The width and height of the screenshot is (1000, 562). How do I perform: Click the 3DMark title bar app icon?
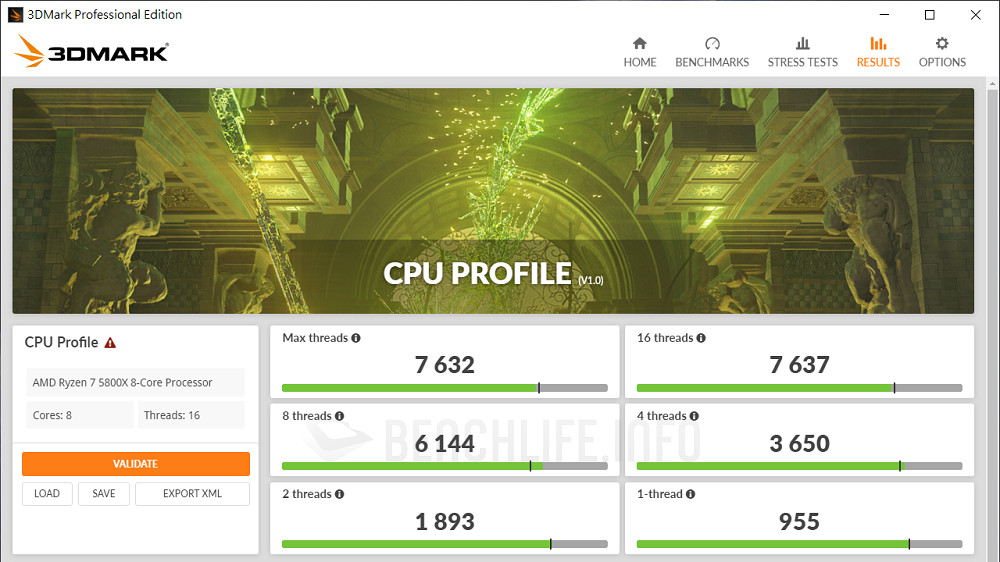tap(15, 15)
